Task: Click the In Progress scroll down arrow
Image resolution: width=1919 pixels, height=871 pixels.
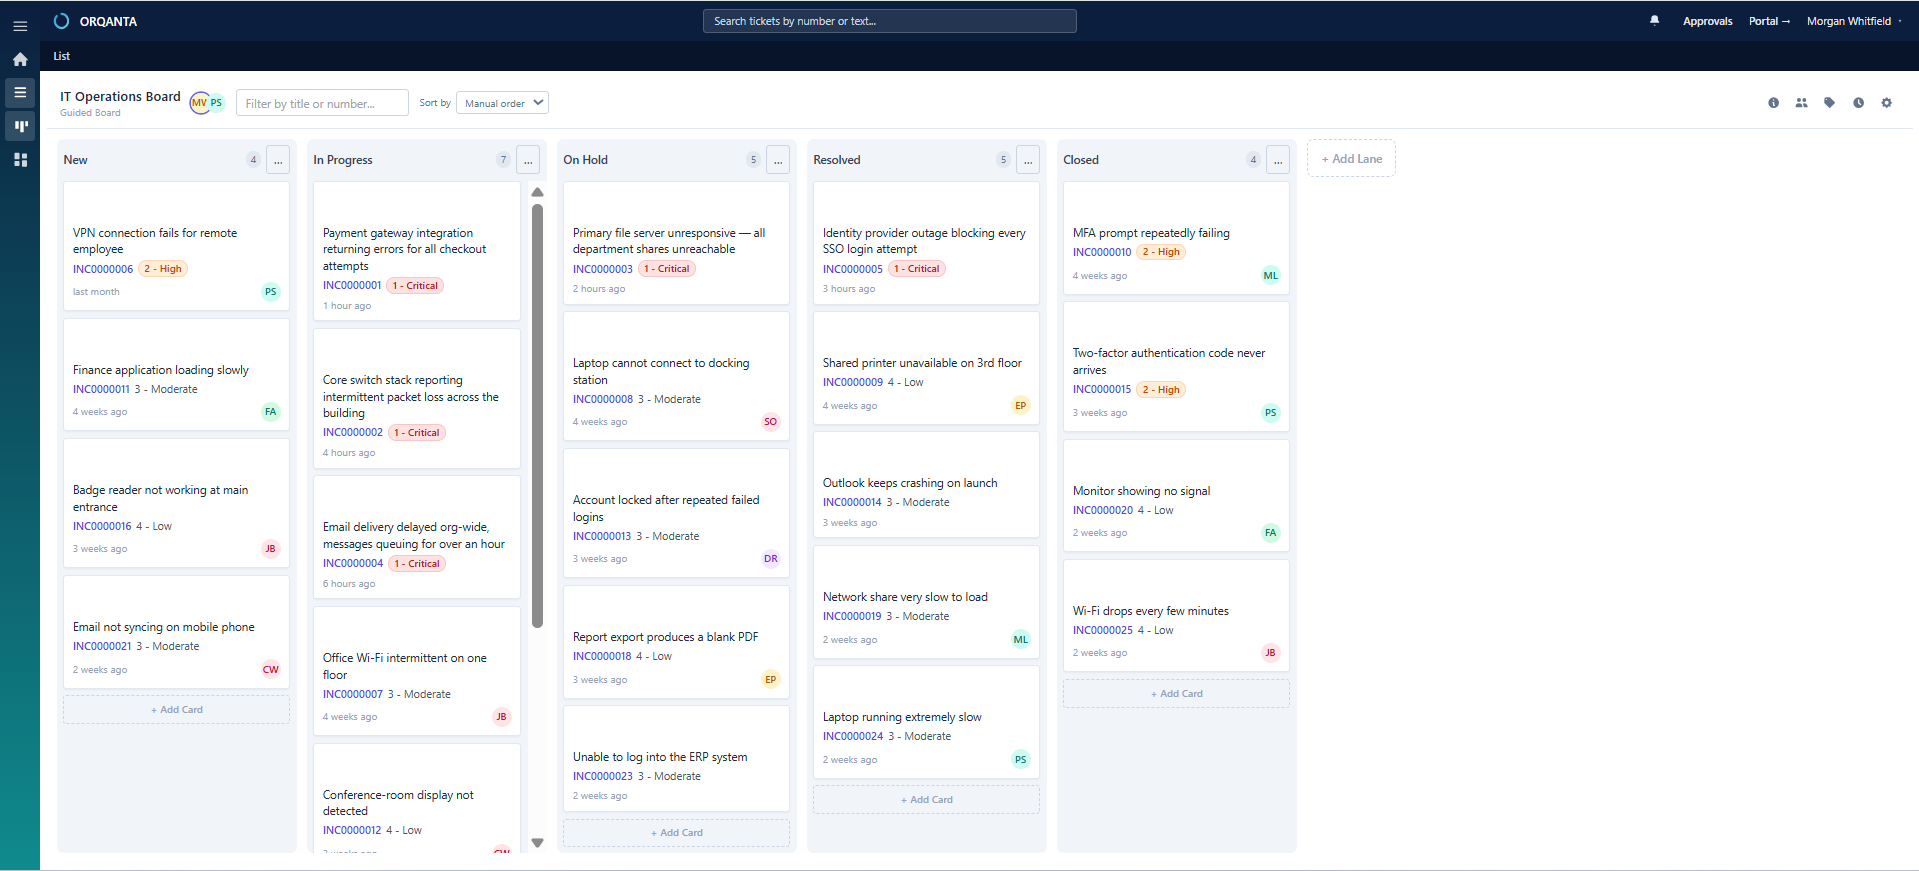Action: point(537,843)
